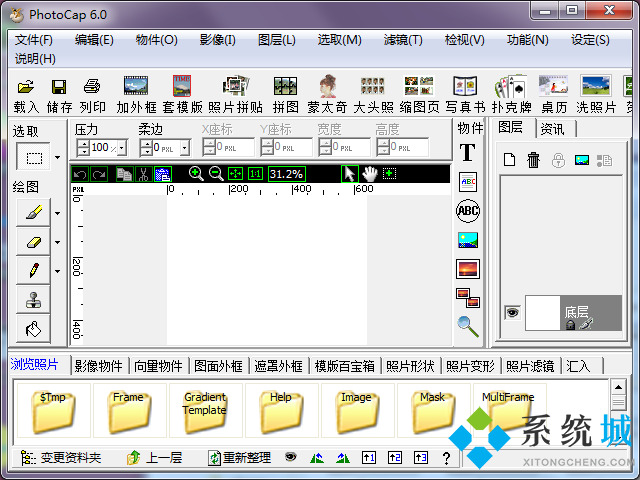
Task: Click the 重新整理 refresh button
Action: (240, 458)
